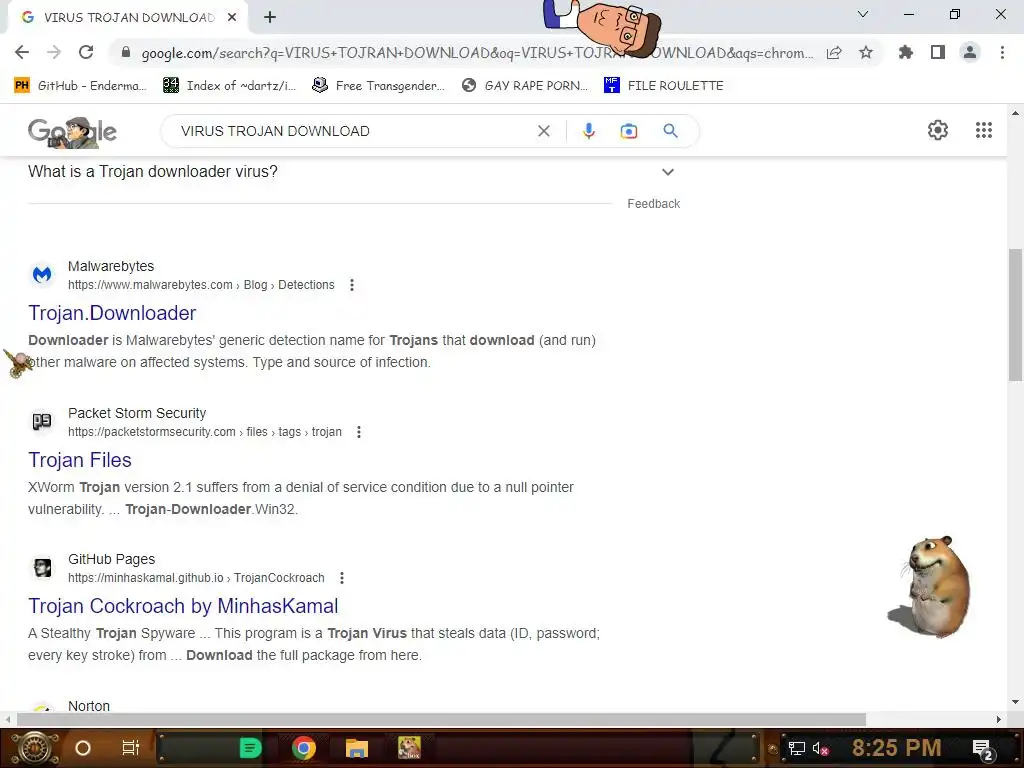Click the Norton result site name
Image resolution: width=1024 pixels, height=768 pixels.
click(89, 706)
